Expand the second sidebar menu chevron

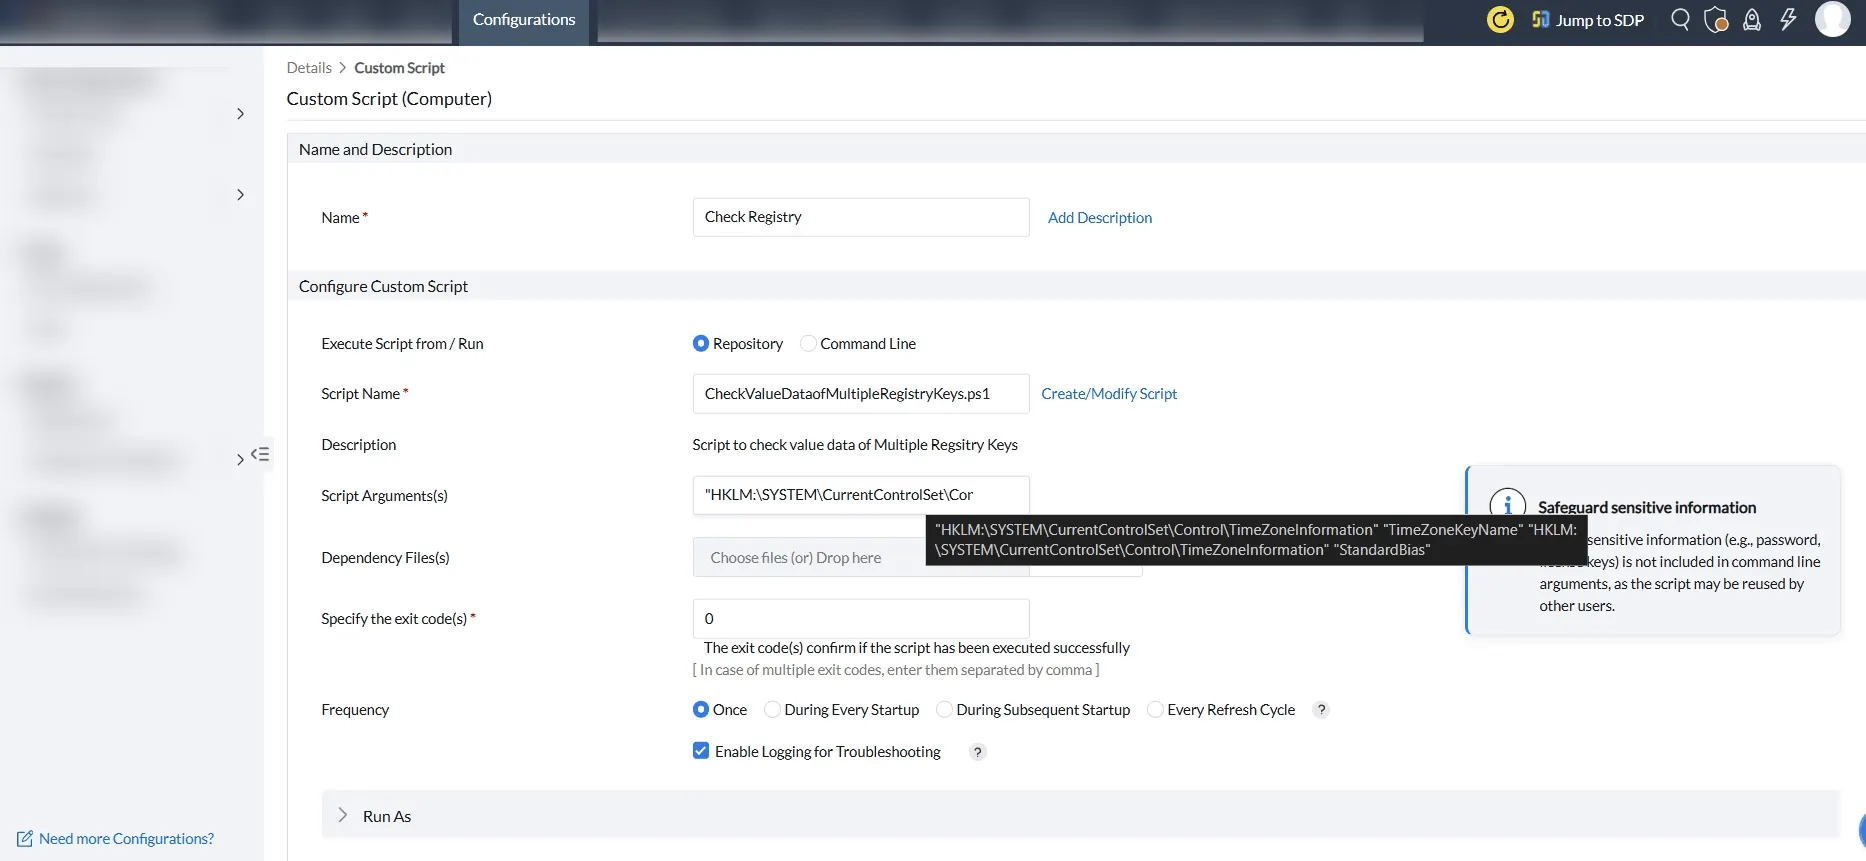click(240, 195)
